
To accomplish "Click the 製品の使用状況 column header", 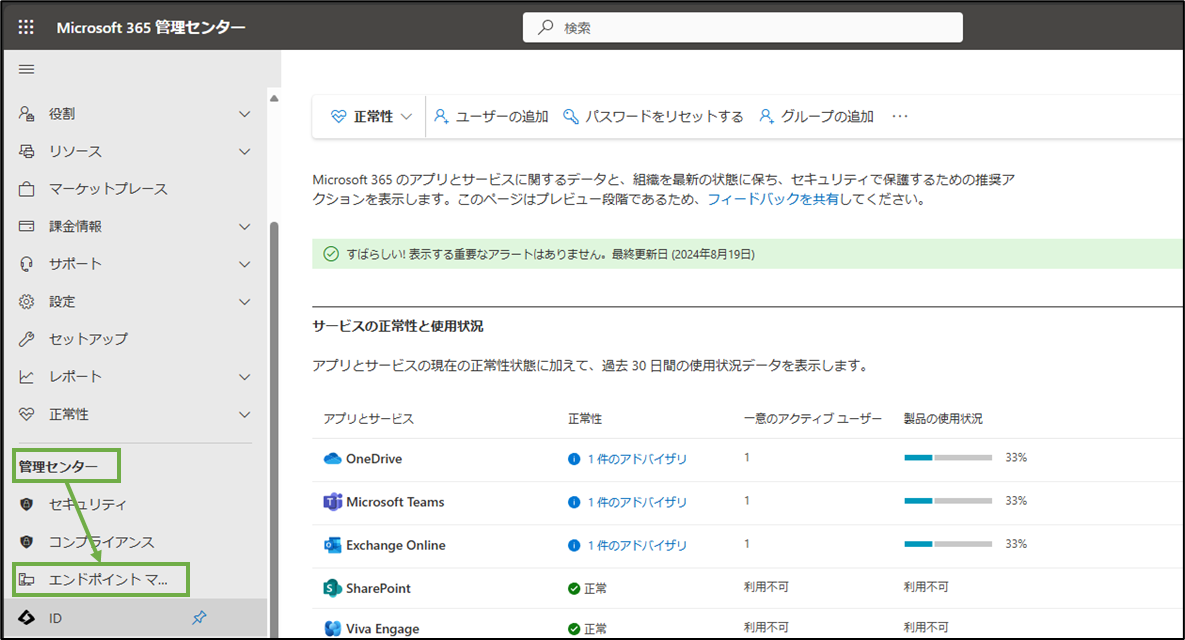I will point(943,419).
